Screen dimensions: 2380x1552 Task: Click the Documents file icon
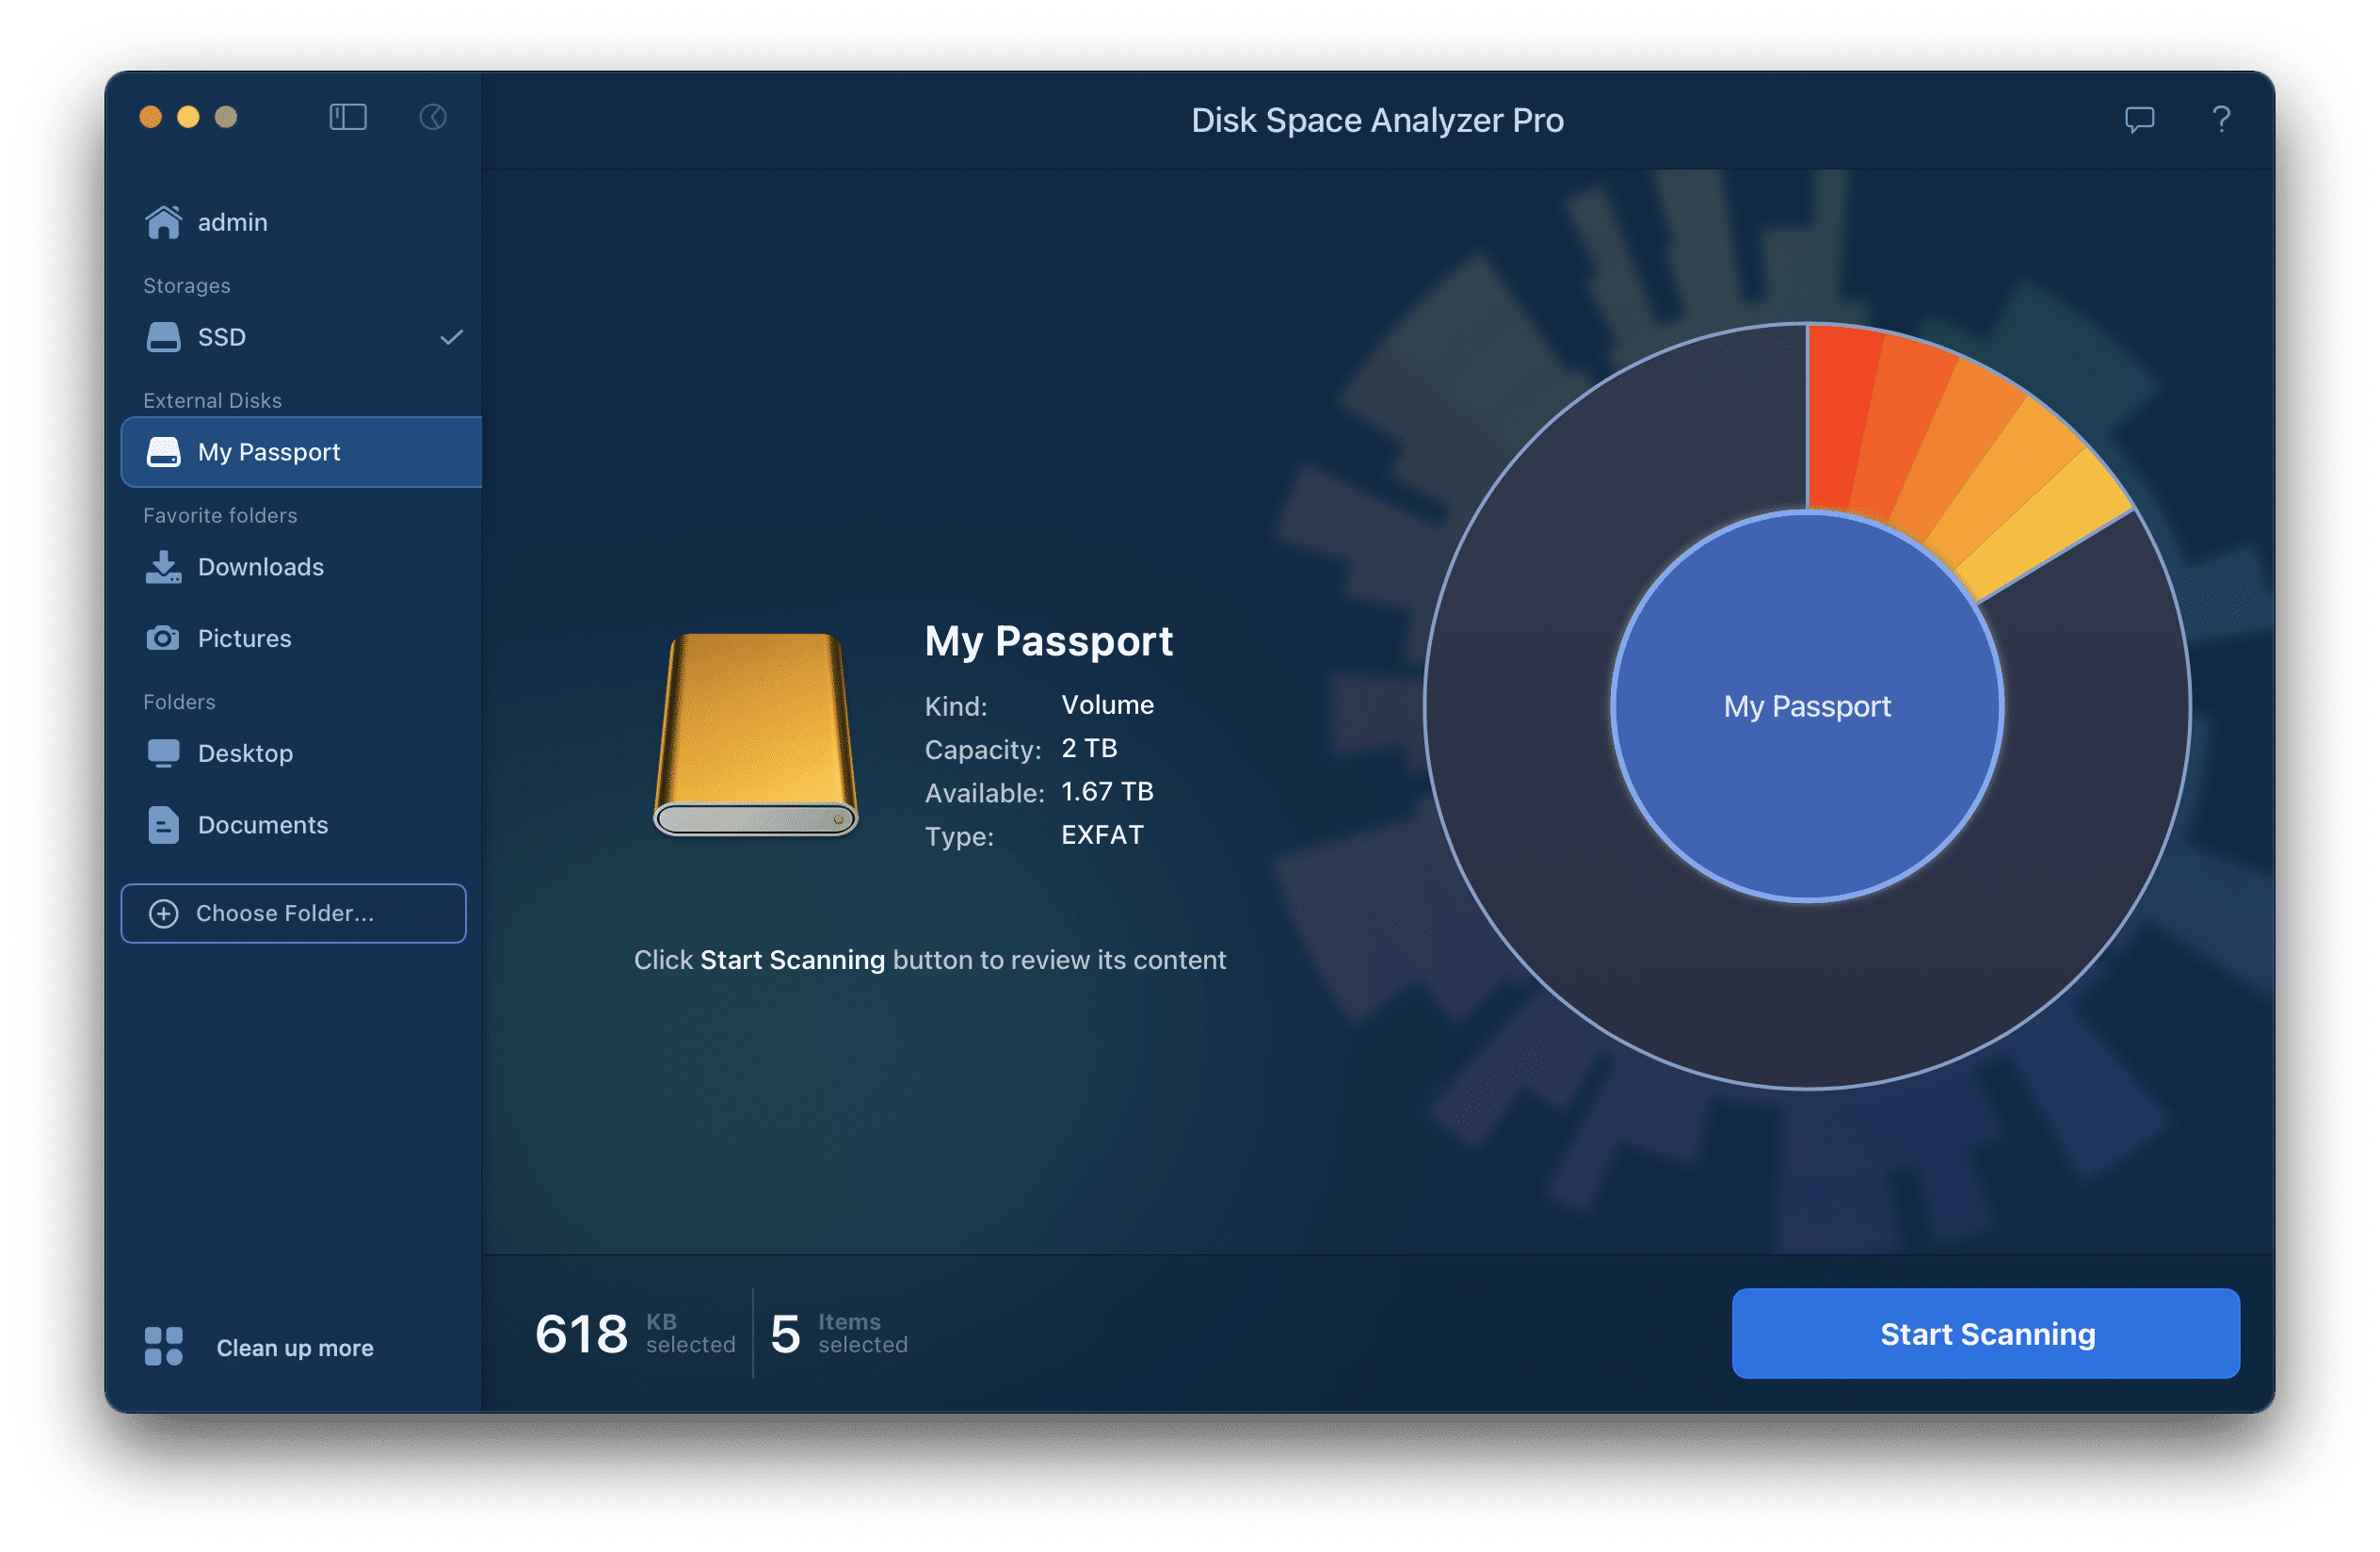[x=163, y=825]
